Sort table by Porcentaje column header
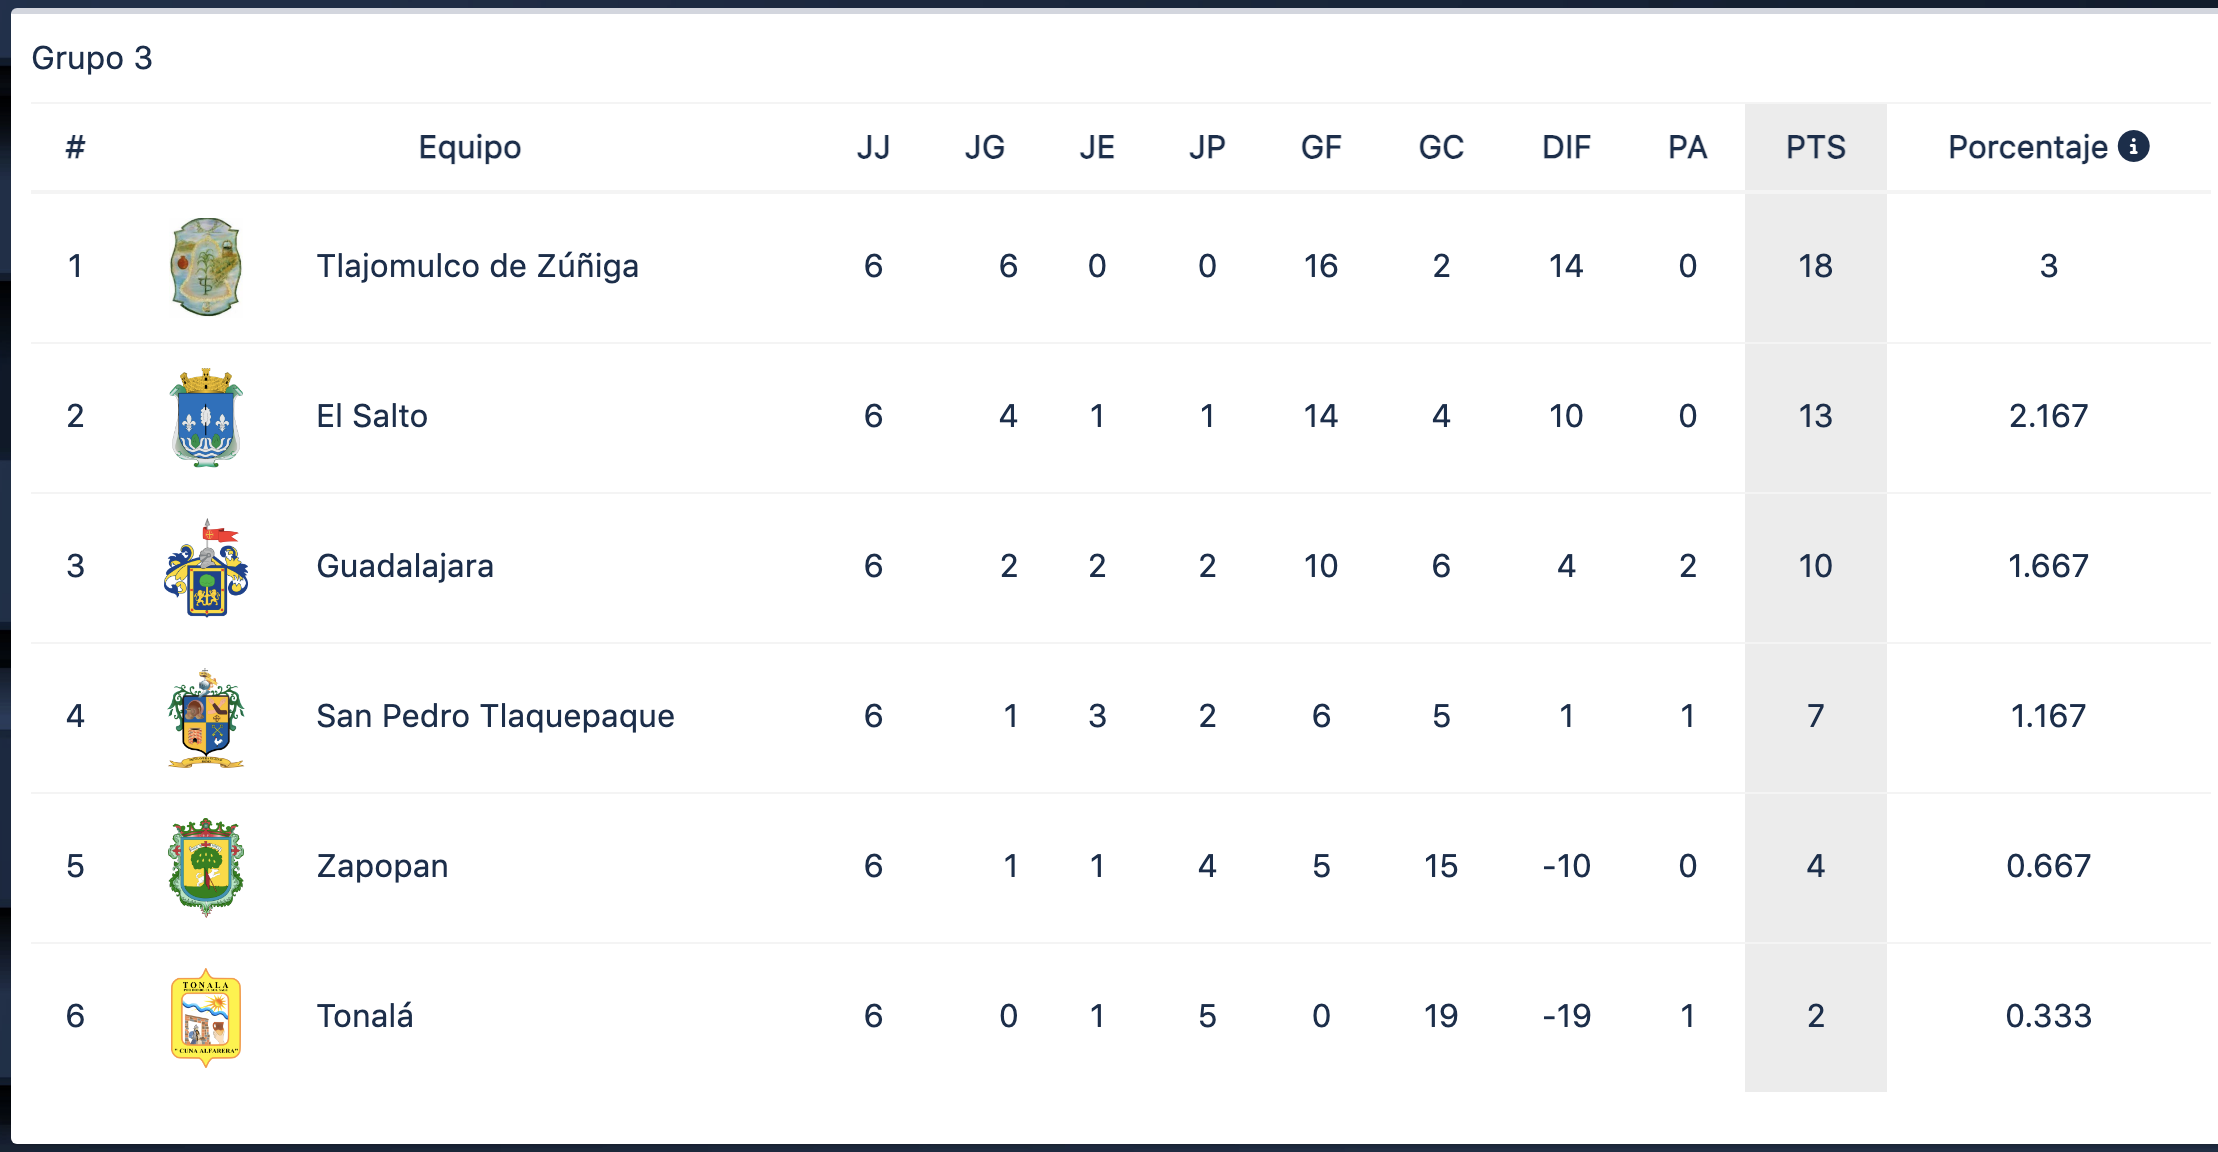Viewport: 2218px width, 1152px height. coord(2027,148)
